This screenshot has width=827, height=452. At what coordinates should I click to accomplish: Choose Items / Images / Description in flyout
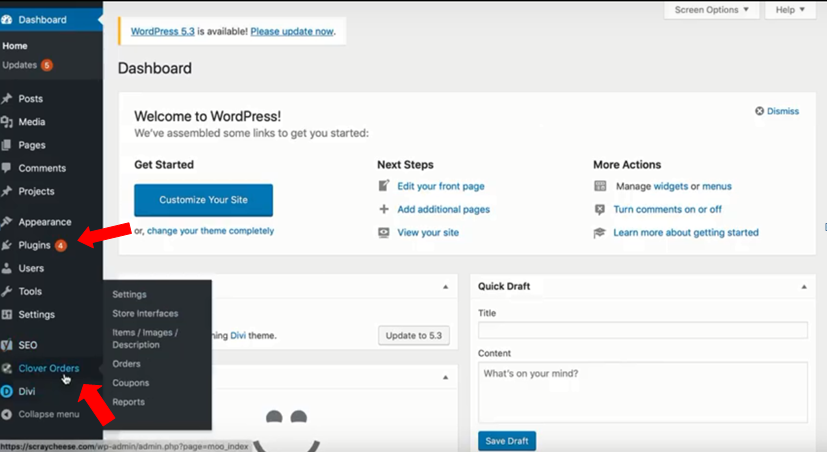145,339
